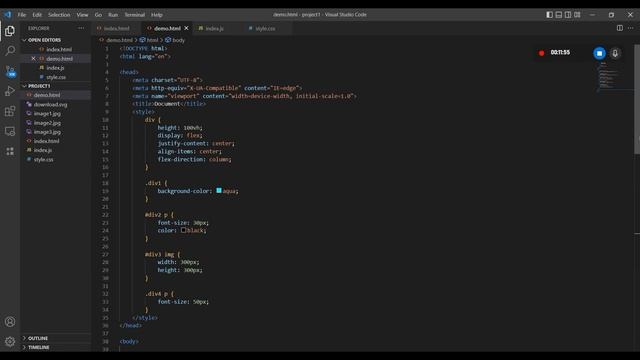Open editor more actions ellipsis
Screen dimensions: 640x360
[631, 28]
